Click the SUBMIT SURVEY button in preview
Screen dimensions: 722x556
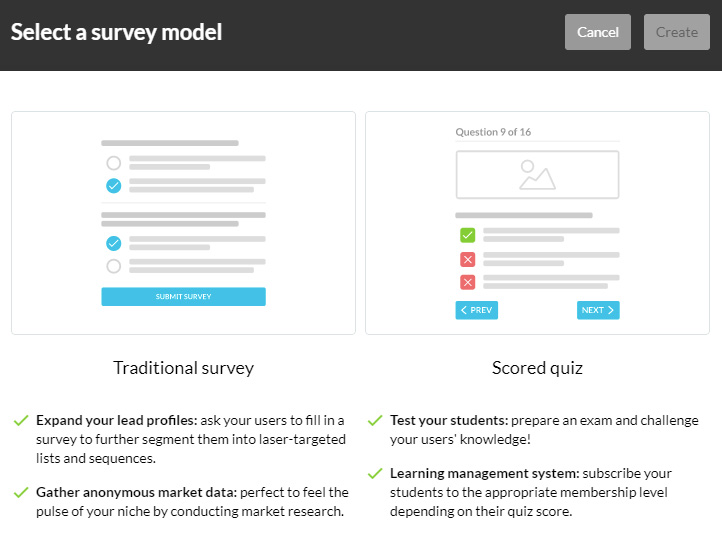183,297
